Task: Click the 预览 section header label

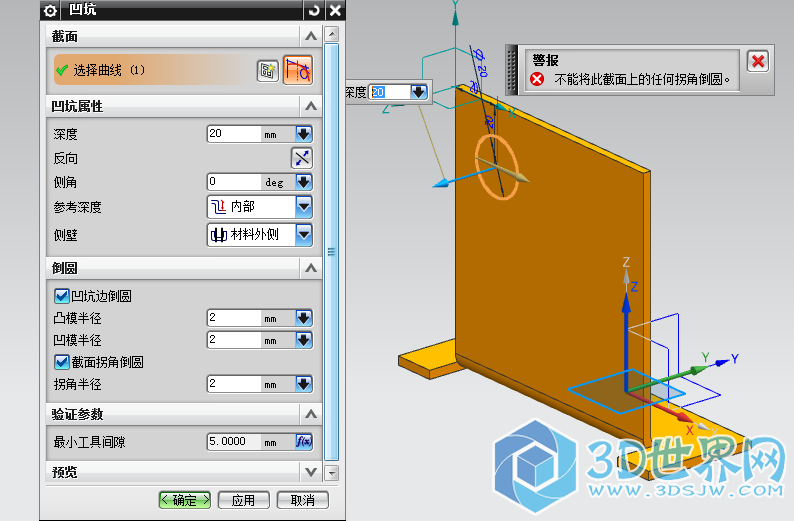Action: pos(64,472)
